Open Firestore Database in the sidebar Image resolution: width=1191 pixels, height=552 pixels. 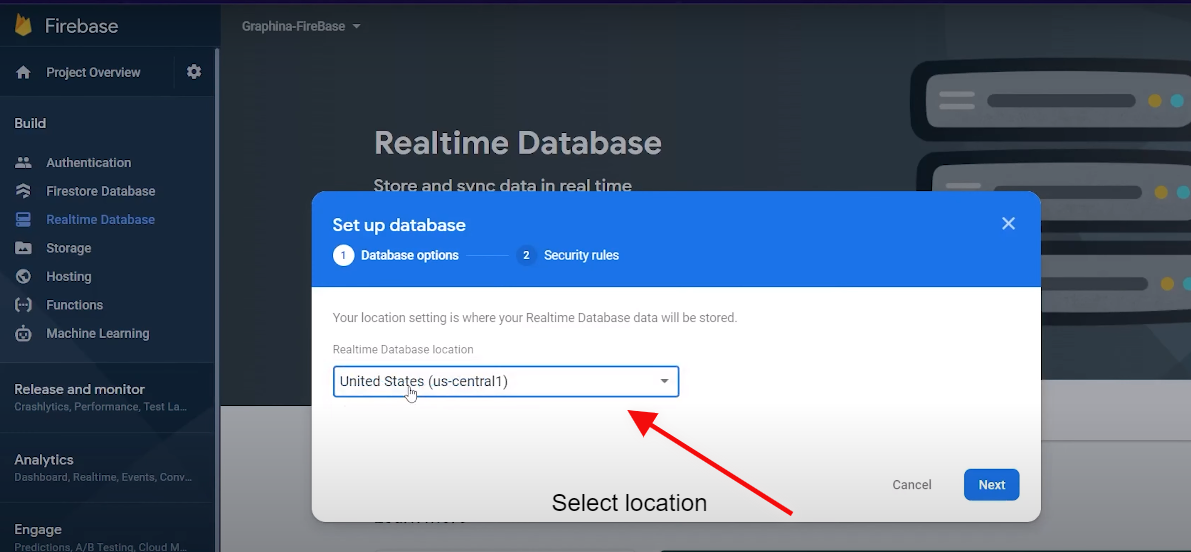[100, 191]
